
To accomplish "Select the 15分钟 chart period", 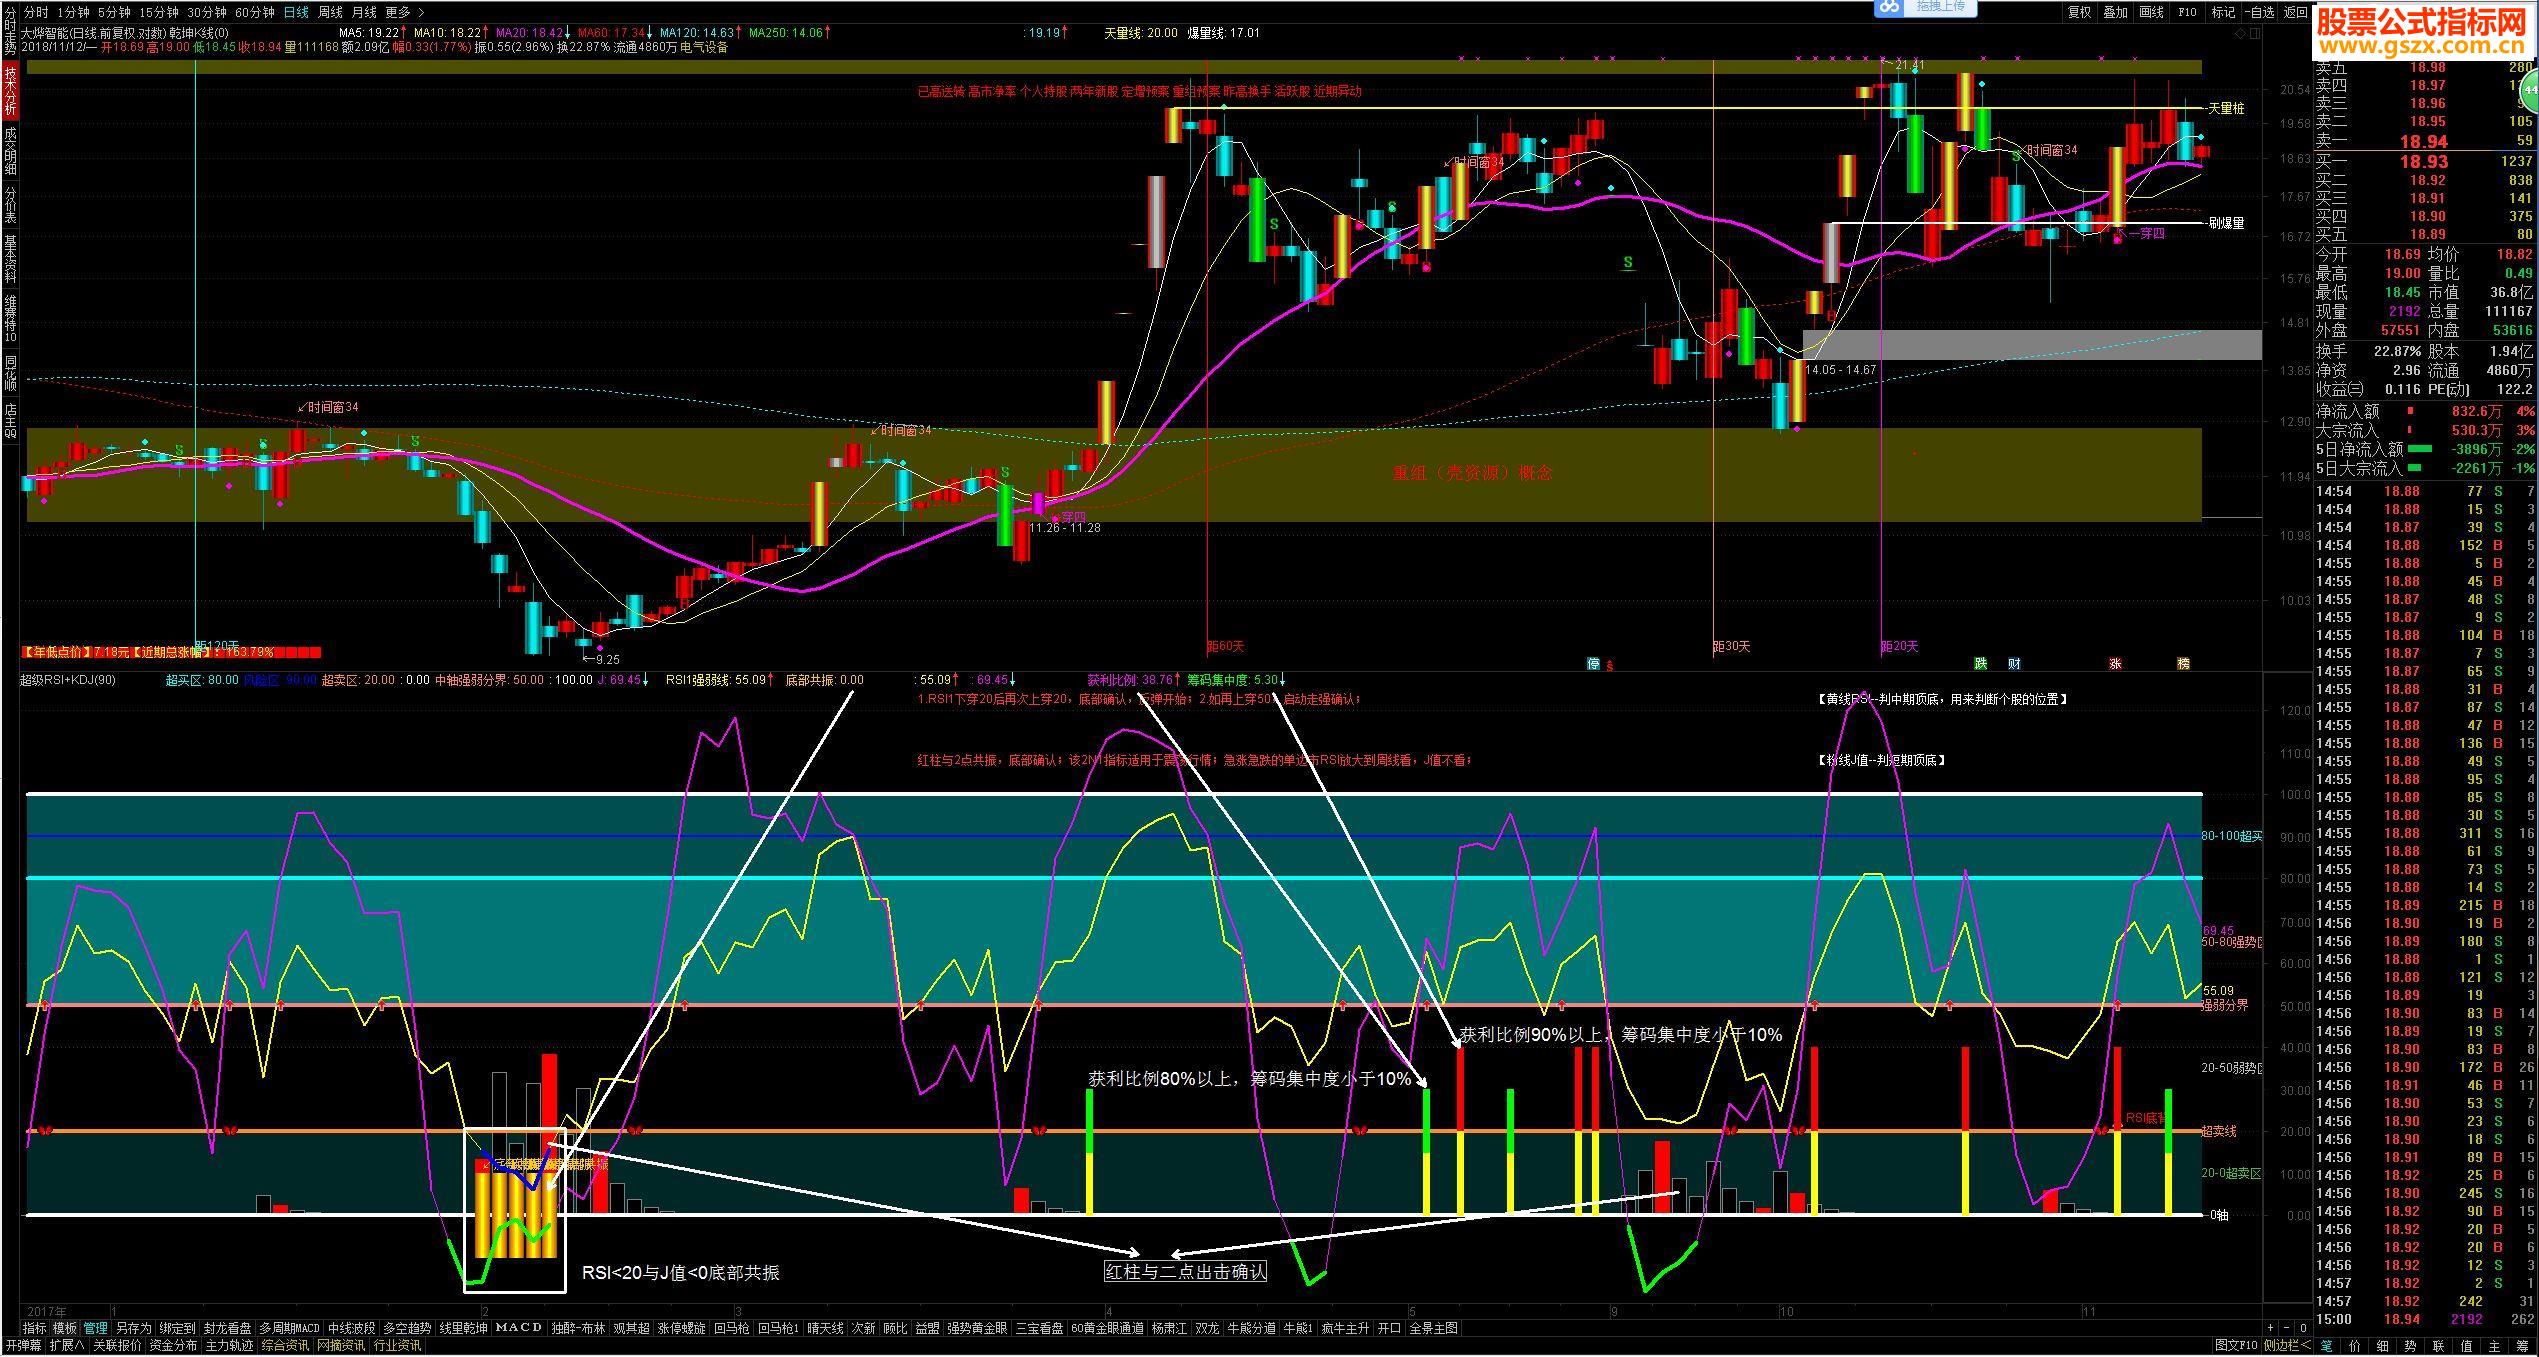I will [158, 12].
